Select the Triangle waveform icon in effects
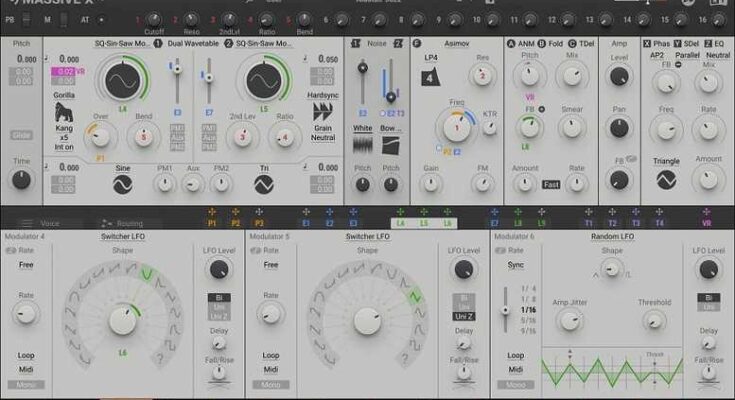735x400 pixels. (666, 180)
